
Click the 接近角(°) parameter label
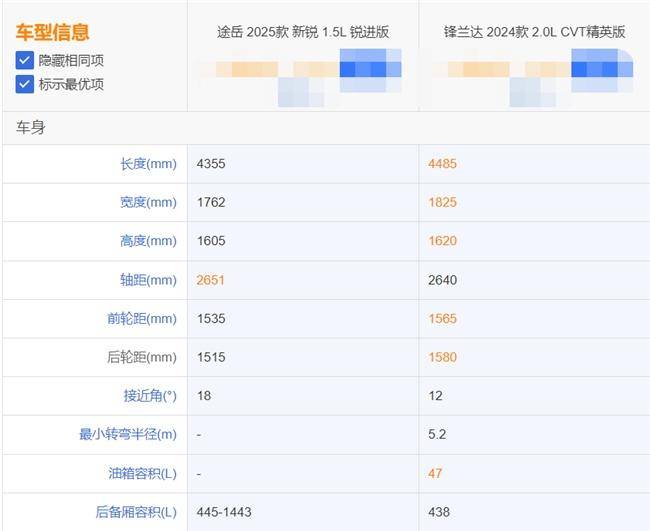[150, 396]
